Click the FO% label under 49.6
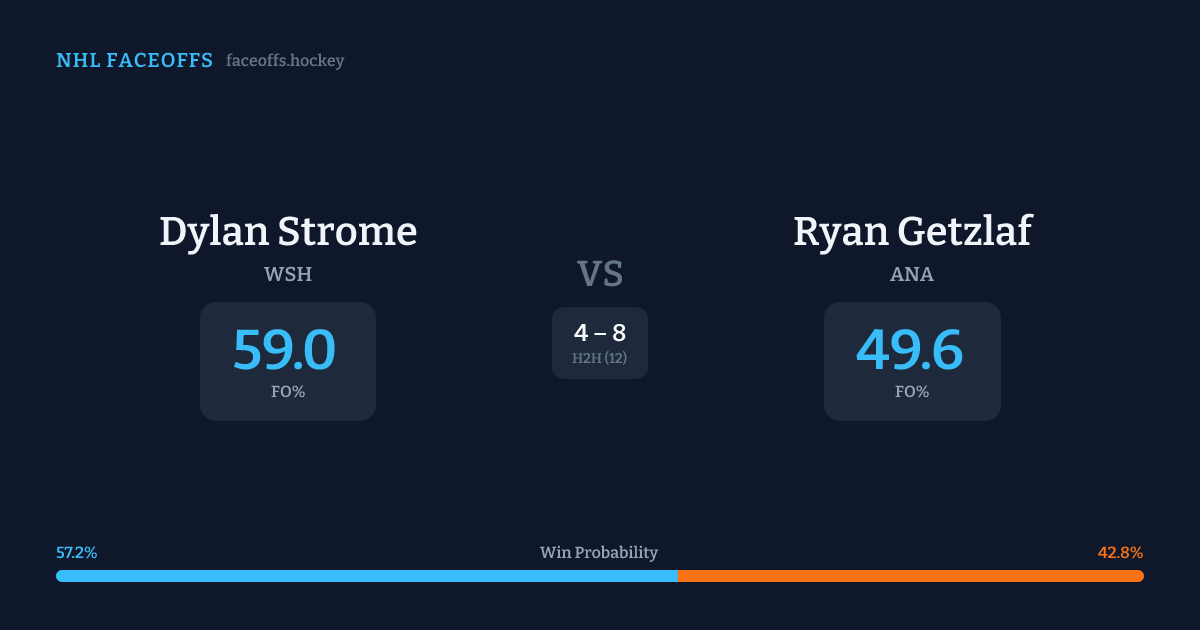This screenshot has width=1200, height=630. (x=912, y=392)
